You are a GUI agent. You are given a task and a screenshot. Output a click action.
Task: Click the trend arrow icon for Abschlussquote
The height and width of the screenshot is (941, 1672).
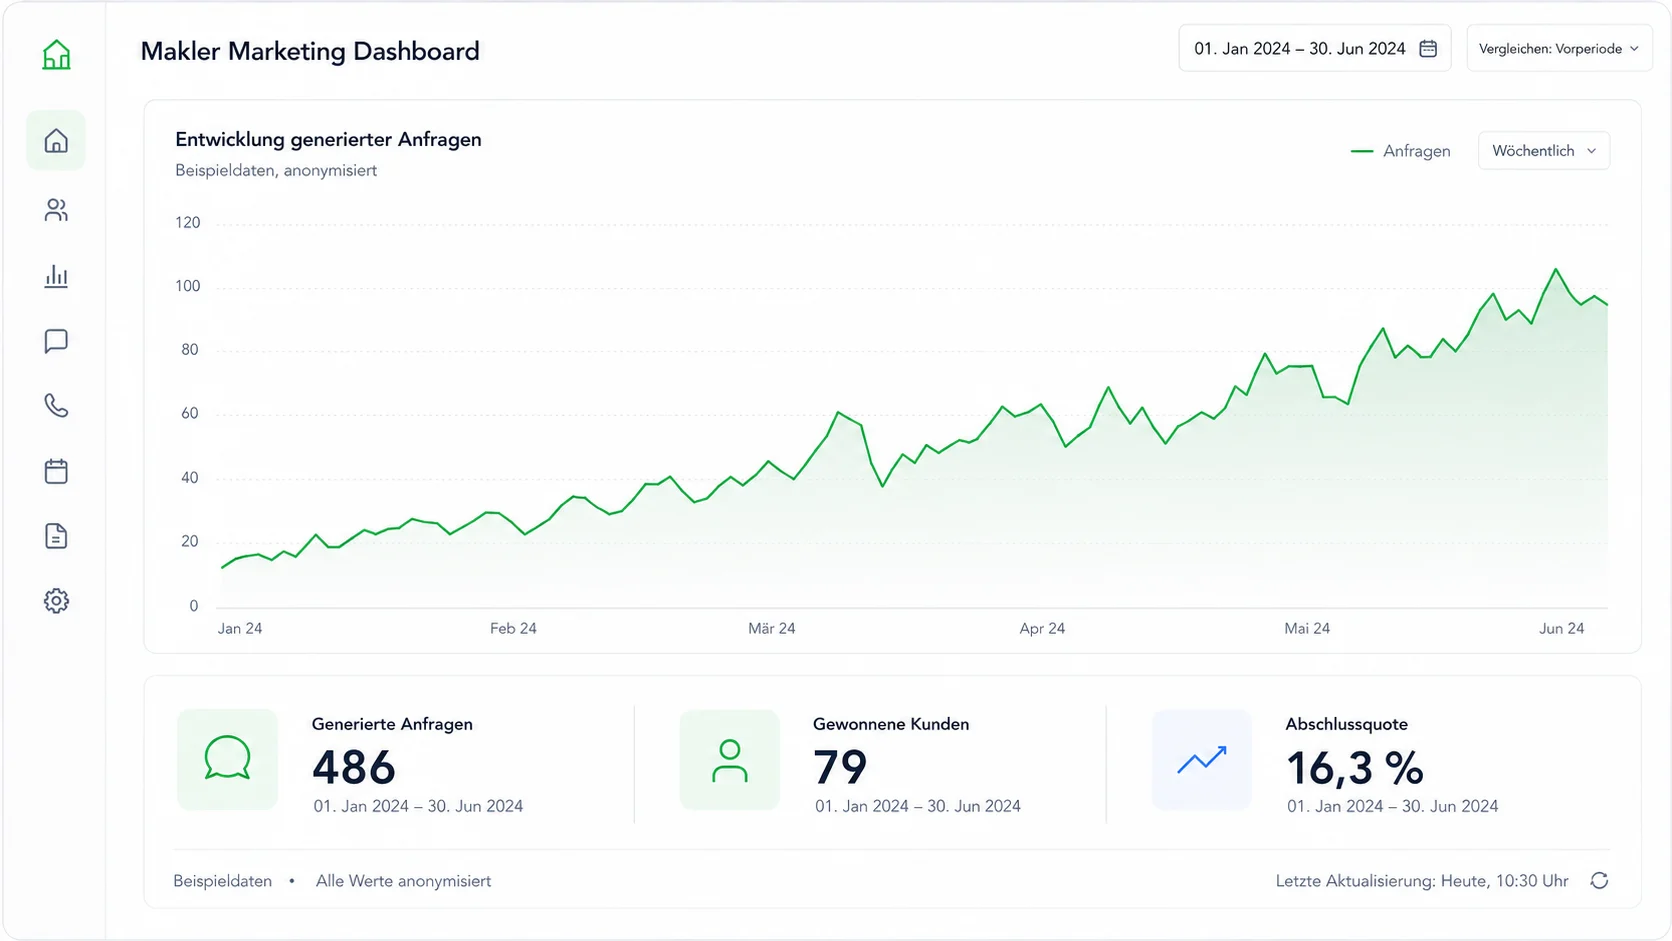coord(1201,760)
